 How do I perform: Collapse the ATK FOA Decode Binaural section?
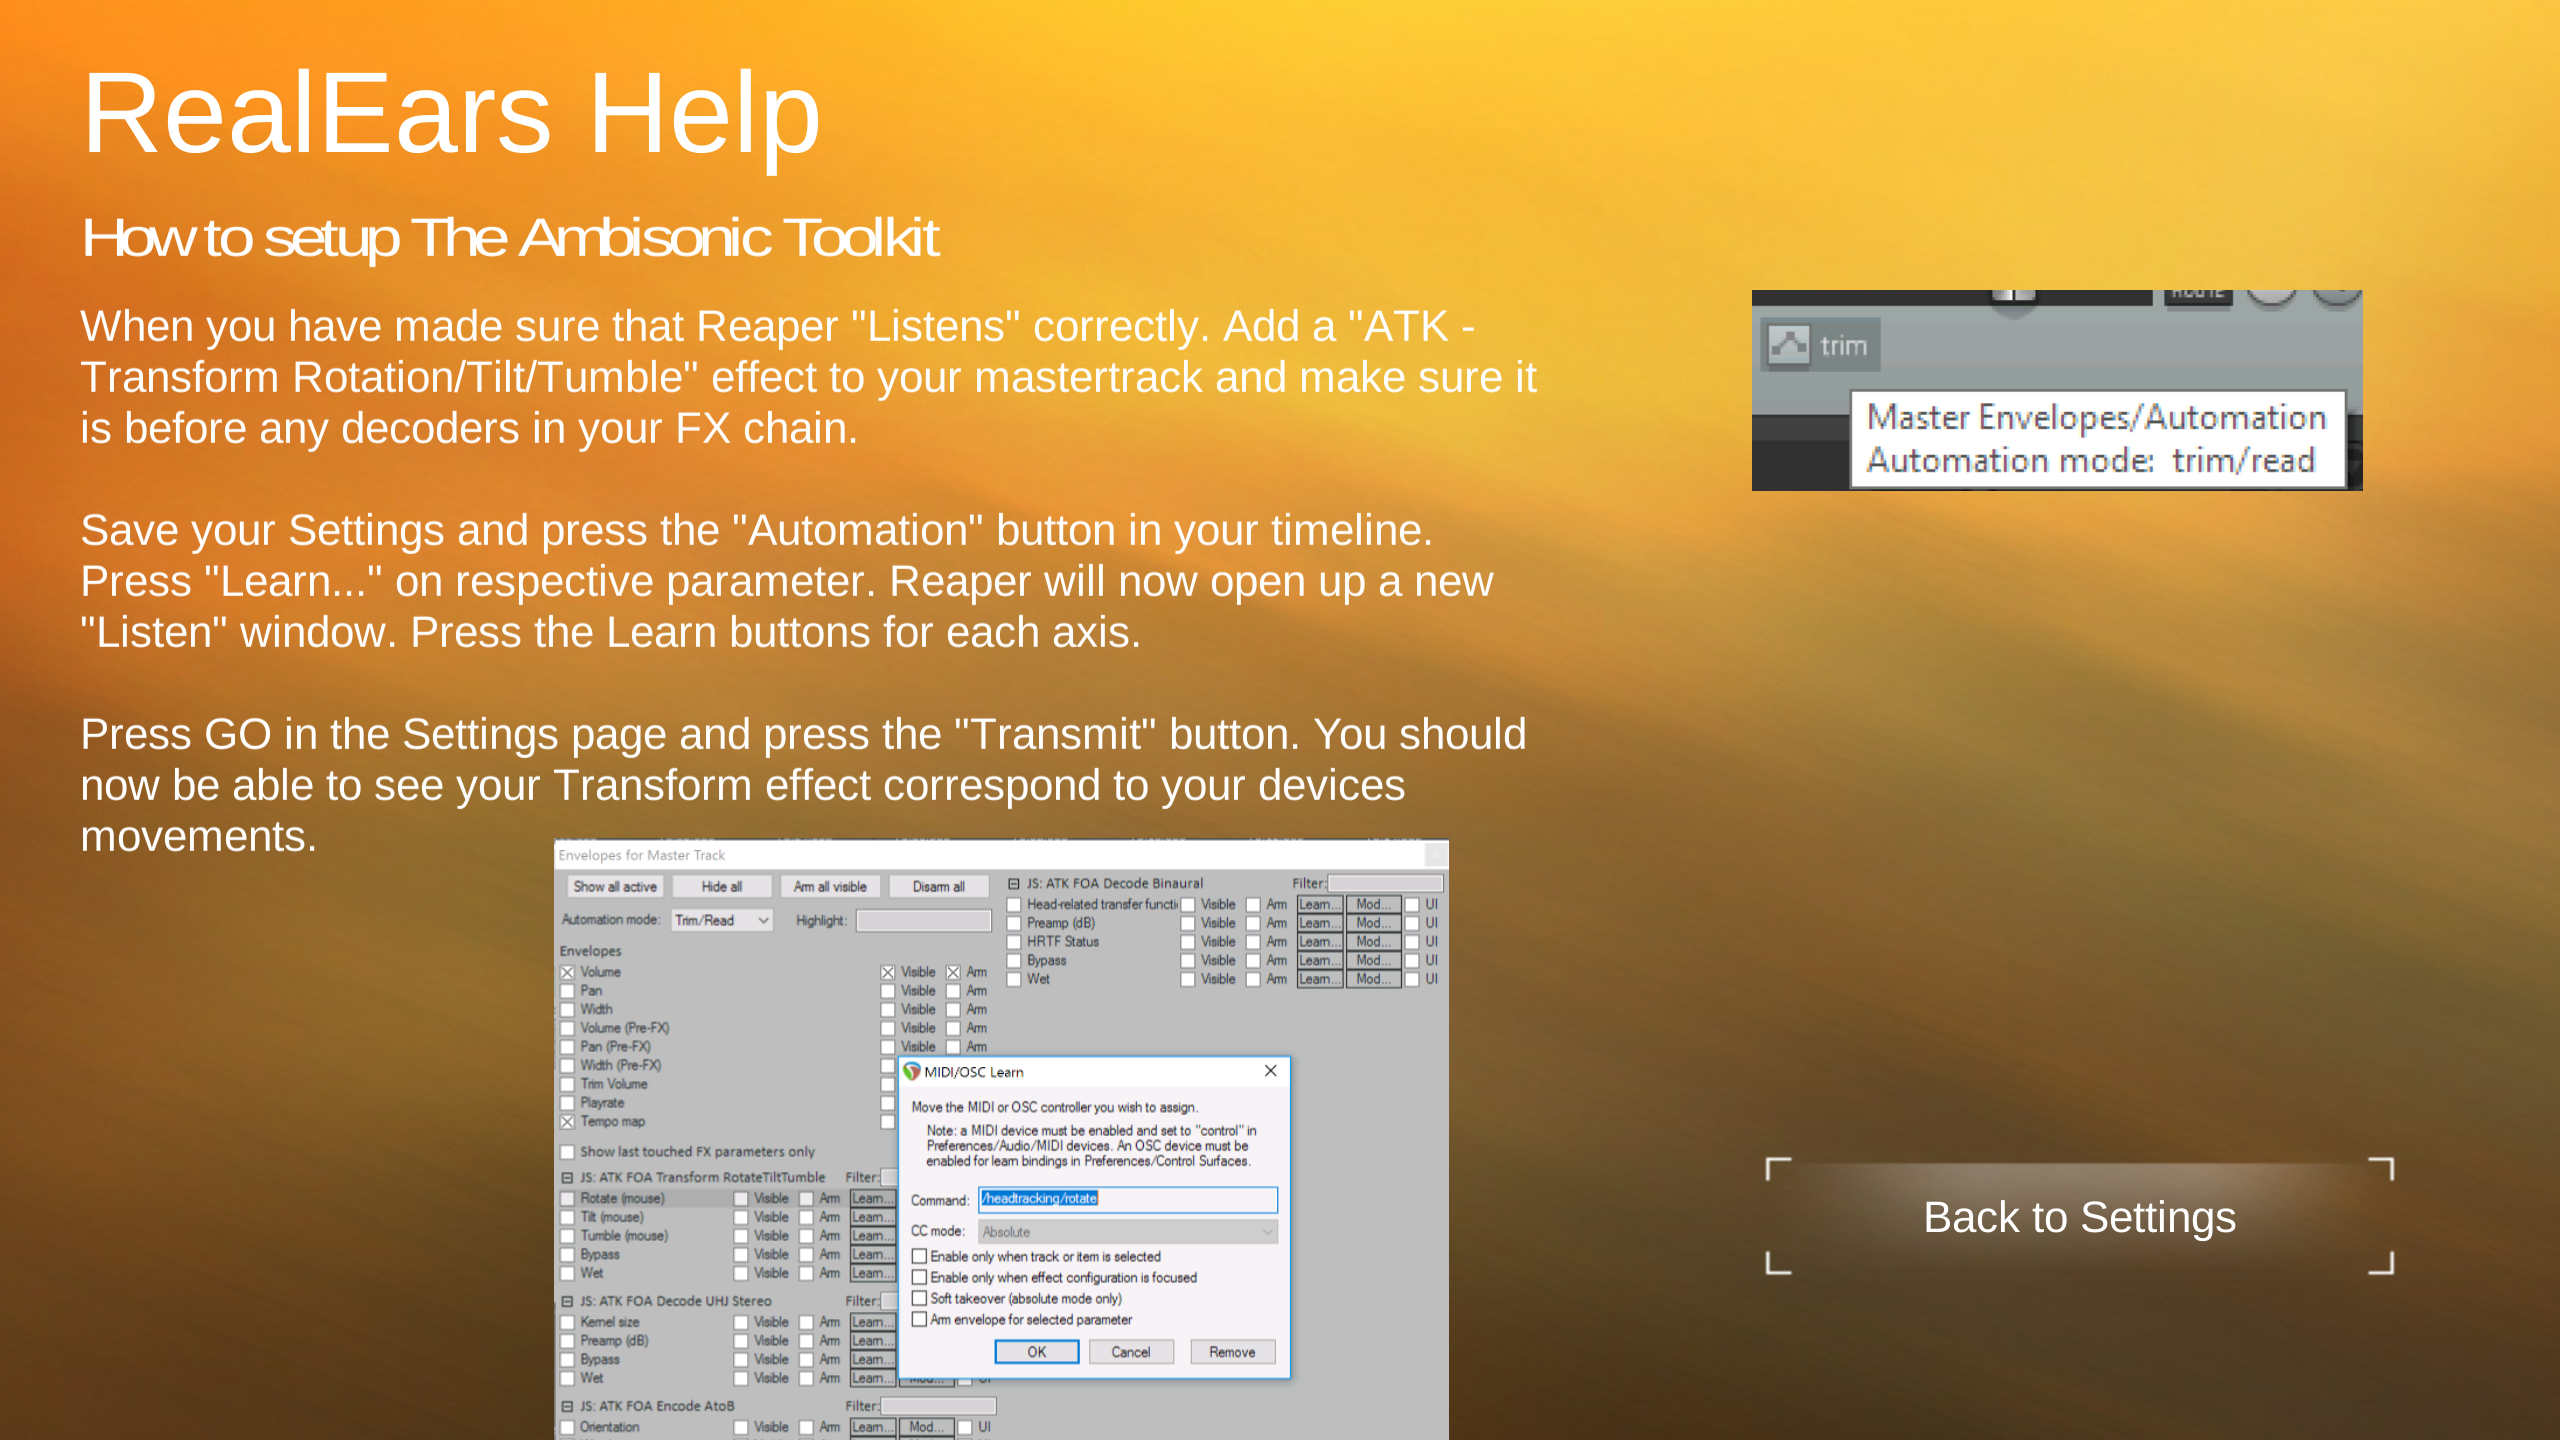pos(1014,884)
